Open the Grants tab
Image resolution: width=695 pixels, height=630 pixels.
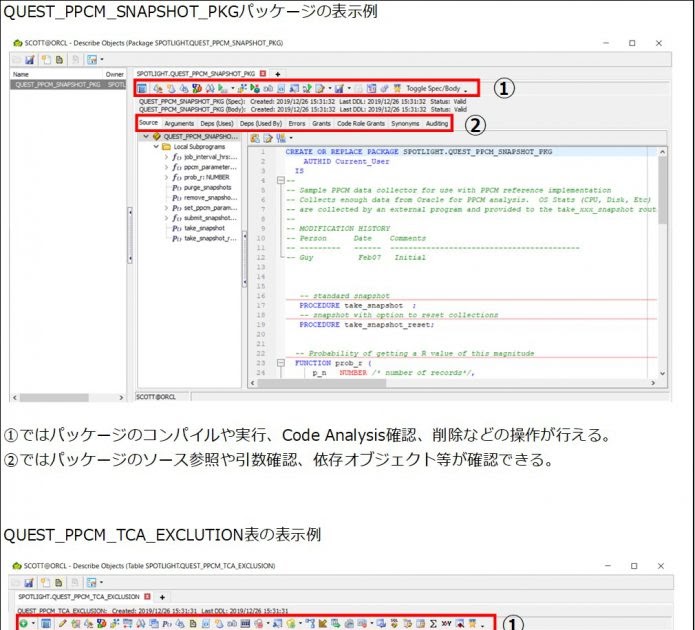pos(321,123)
